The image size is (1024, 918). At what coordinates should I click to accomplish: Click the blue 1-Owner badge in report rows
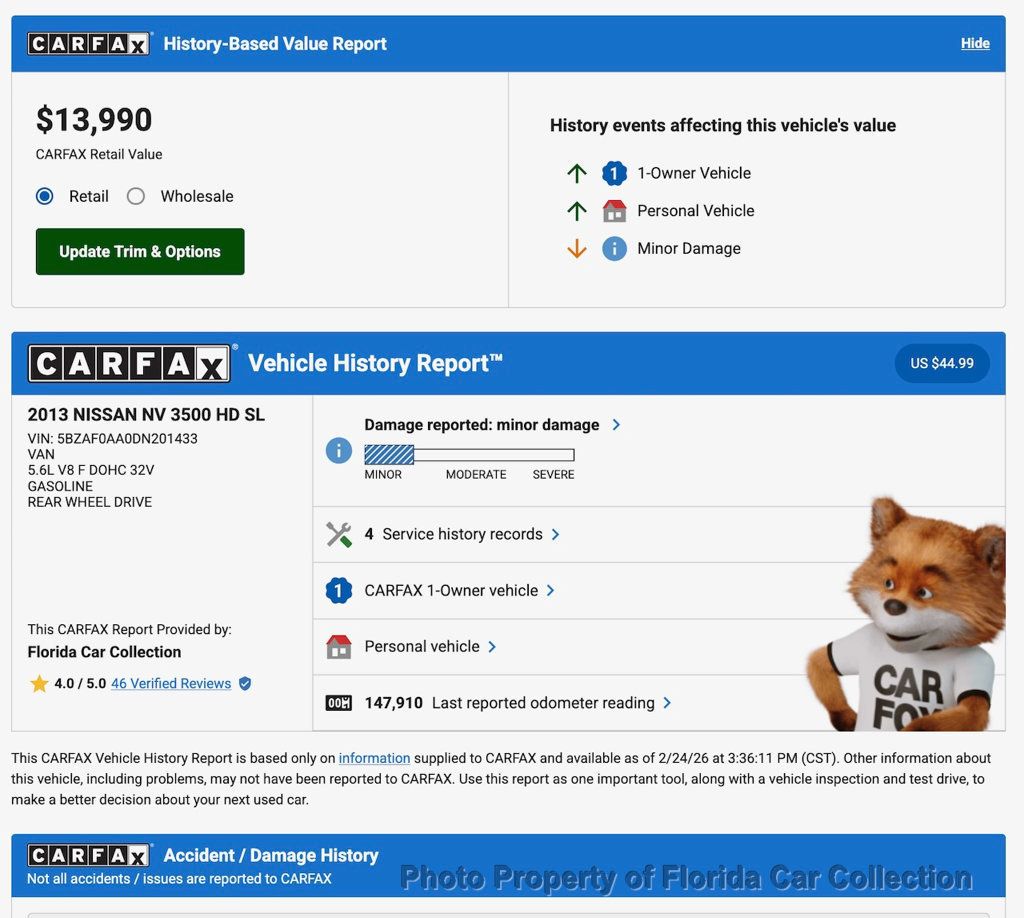339,590
